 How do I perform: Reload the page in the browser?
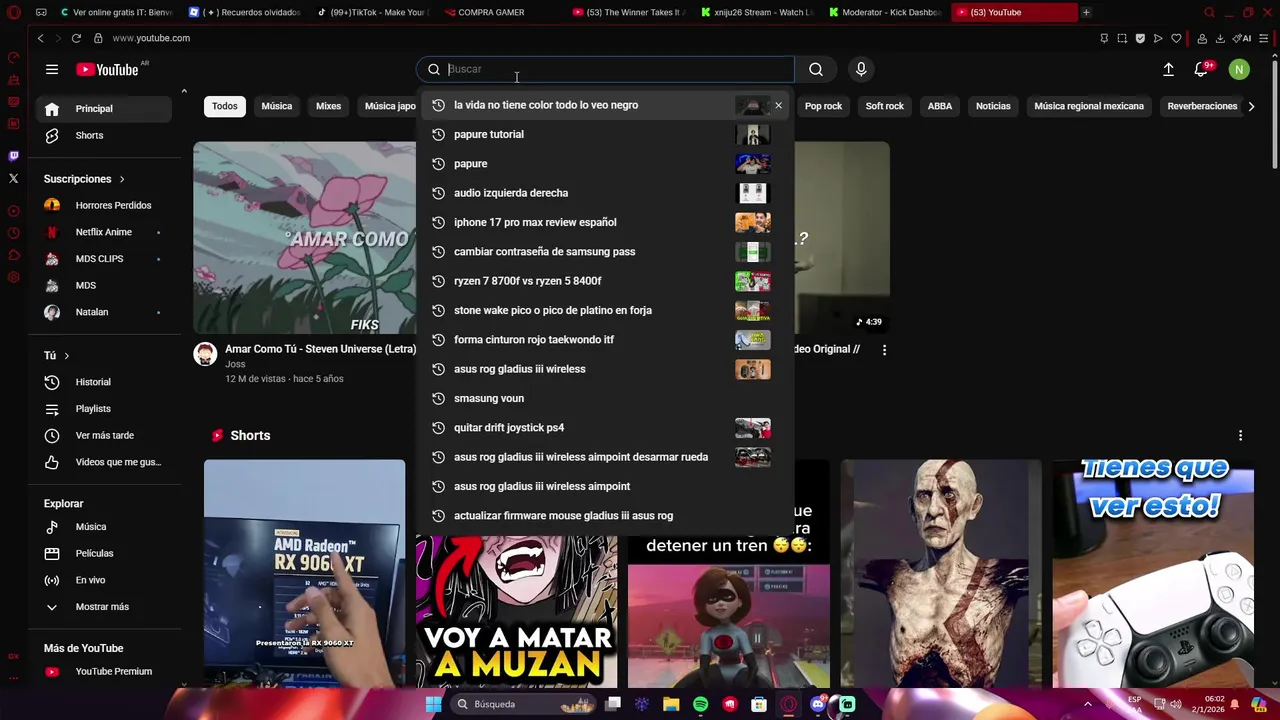pyautogui.click(x=76, y=38)
